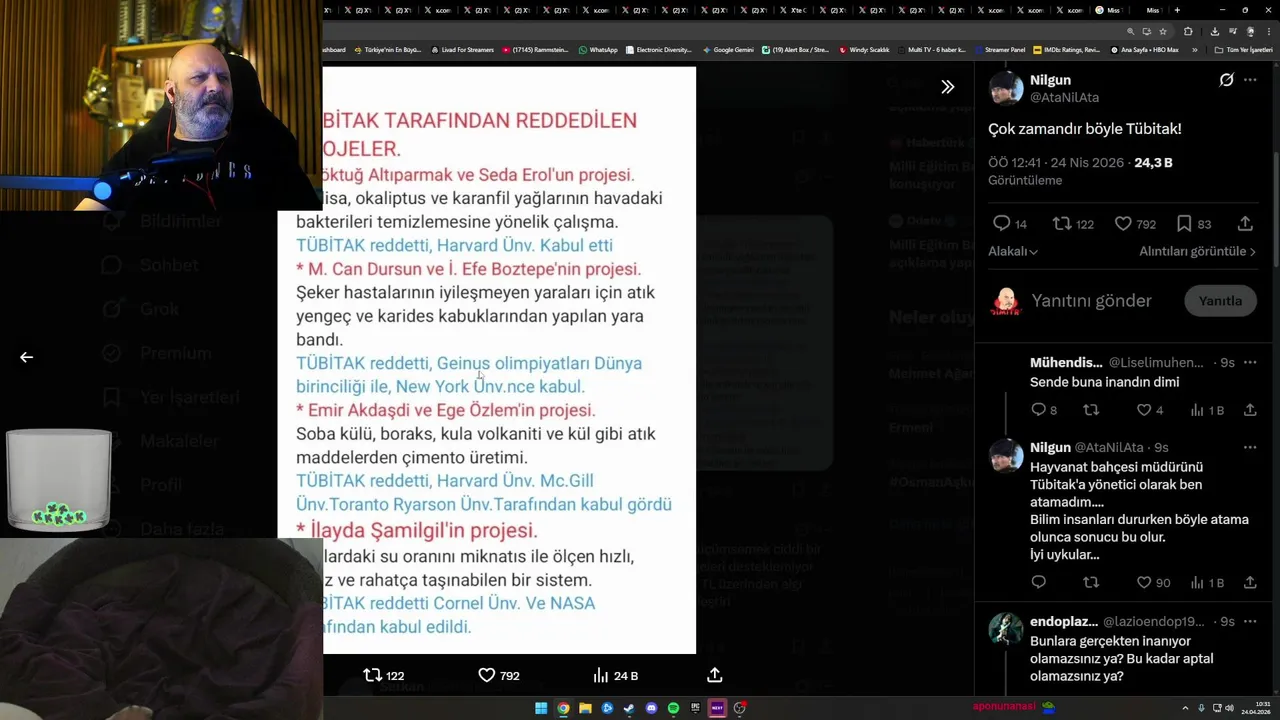Open Discord from the taskbar
Screen dimensions: 1280x720
click(x=651, y=708)
